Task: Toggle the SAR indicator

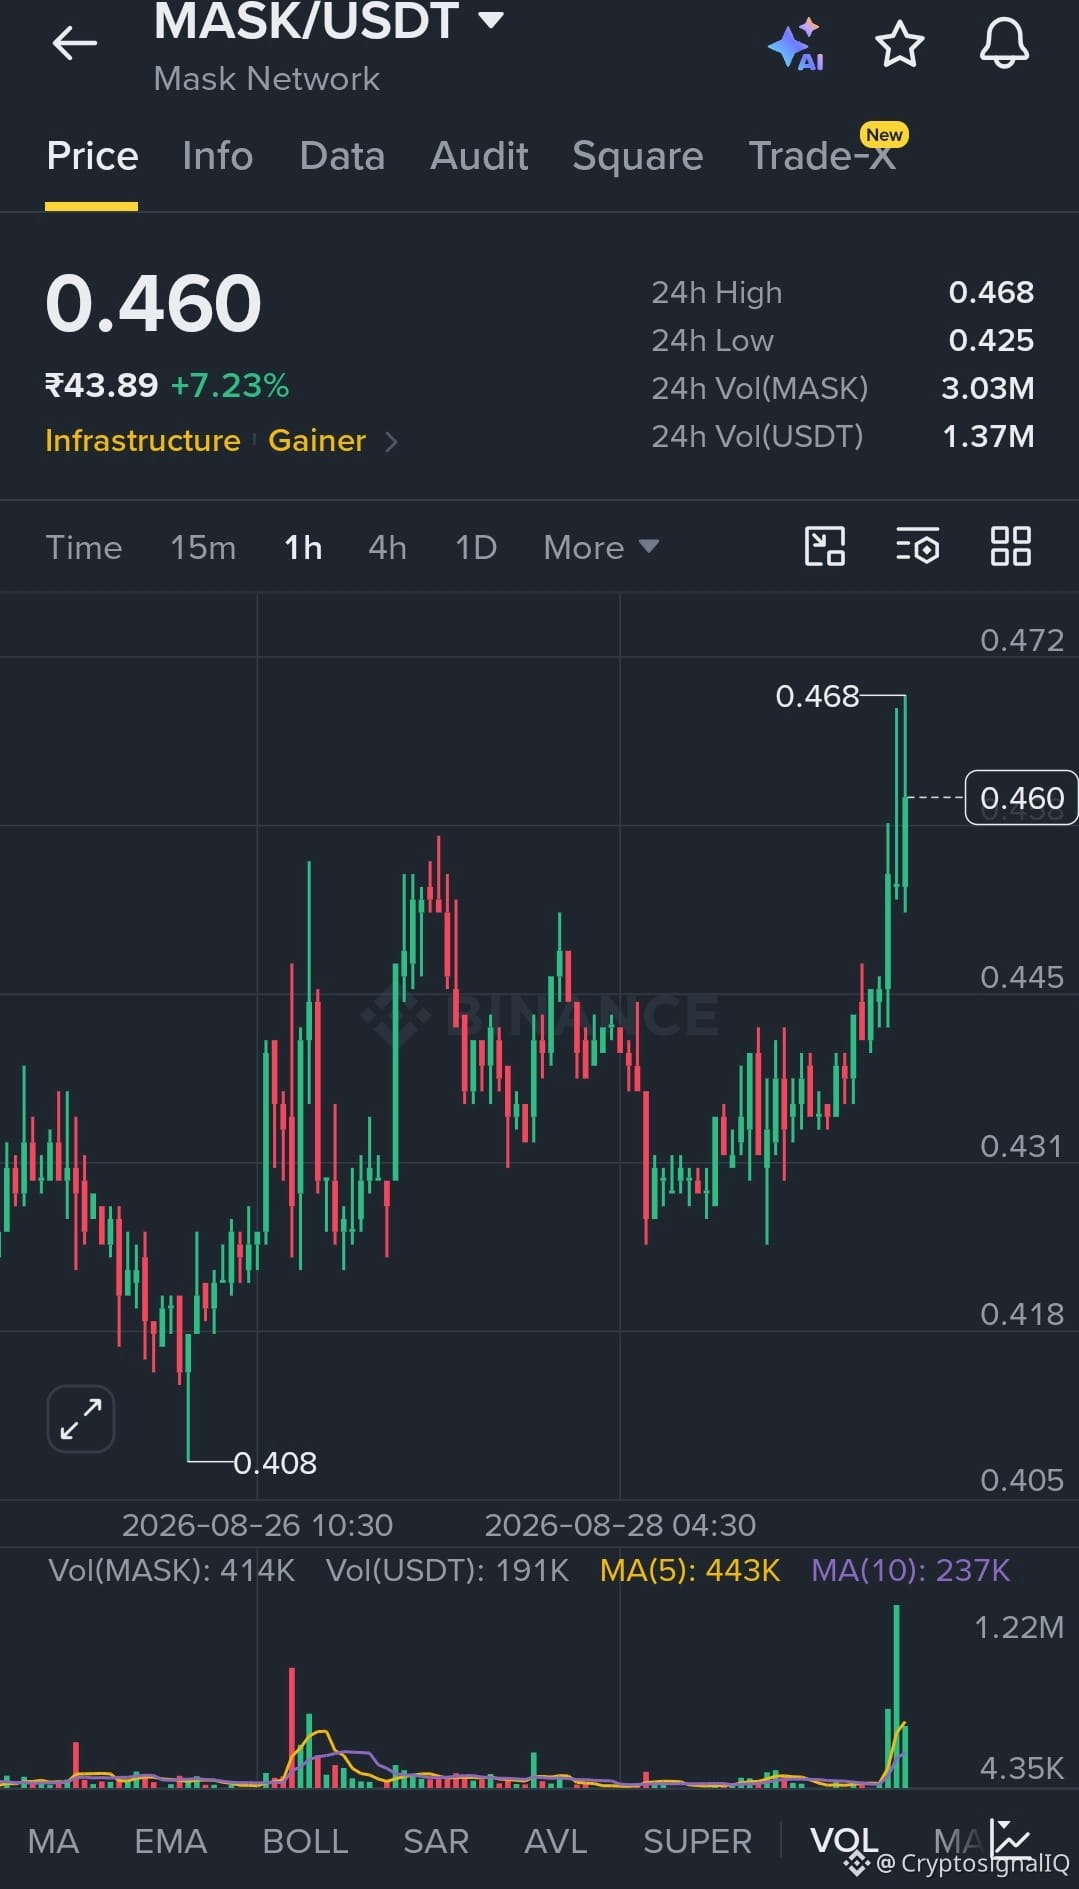Action: (x=436, y=1841)
